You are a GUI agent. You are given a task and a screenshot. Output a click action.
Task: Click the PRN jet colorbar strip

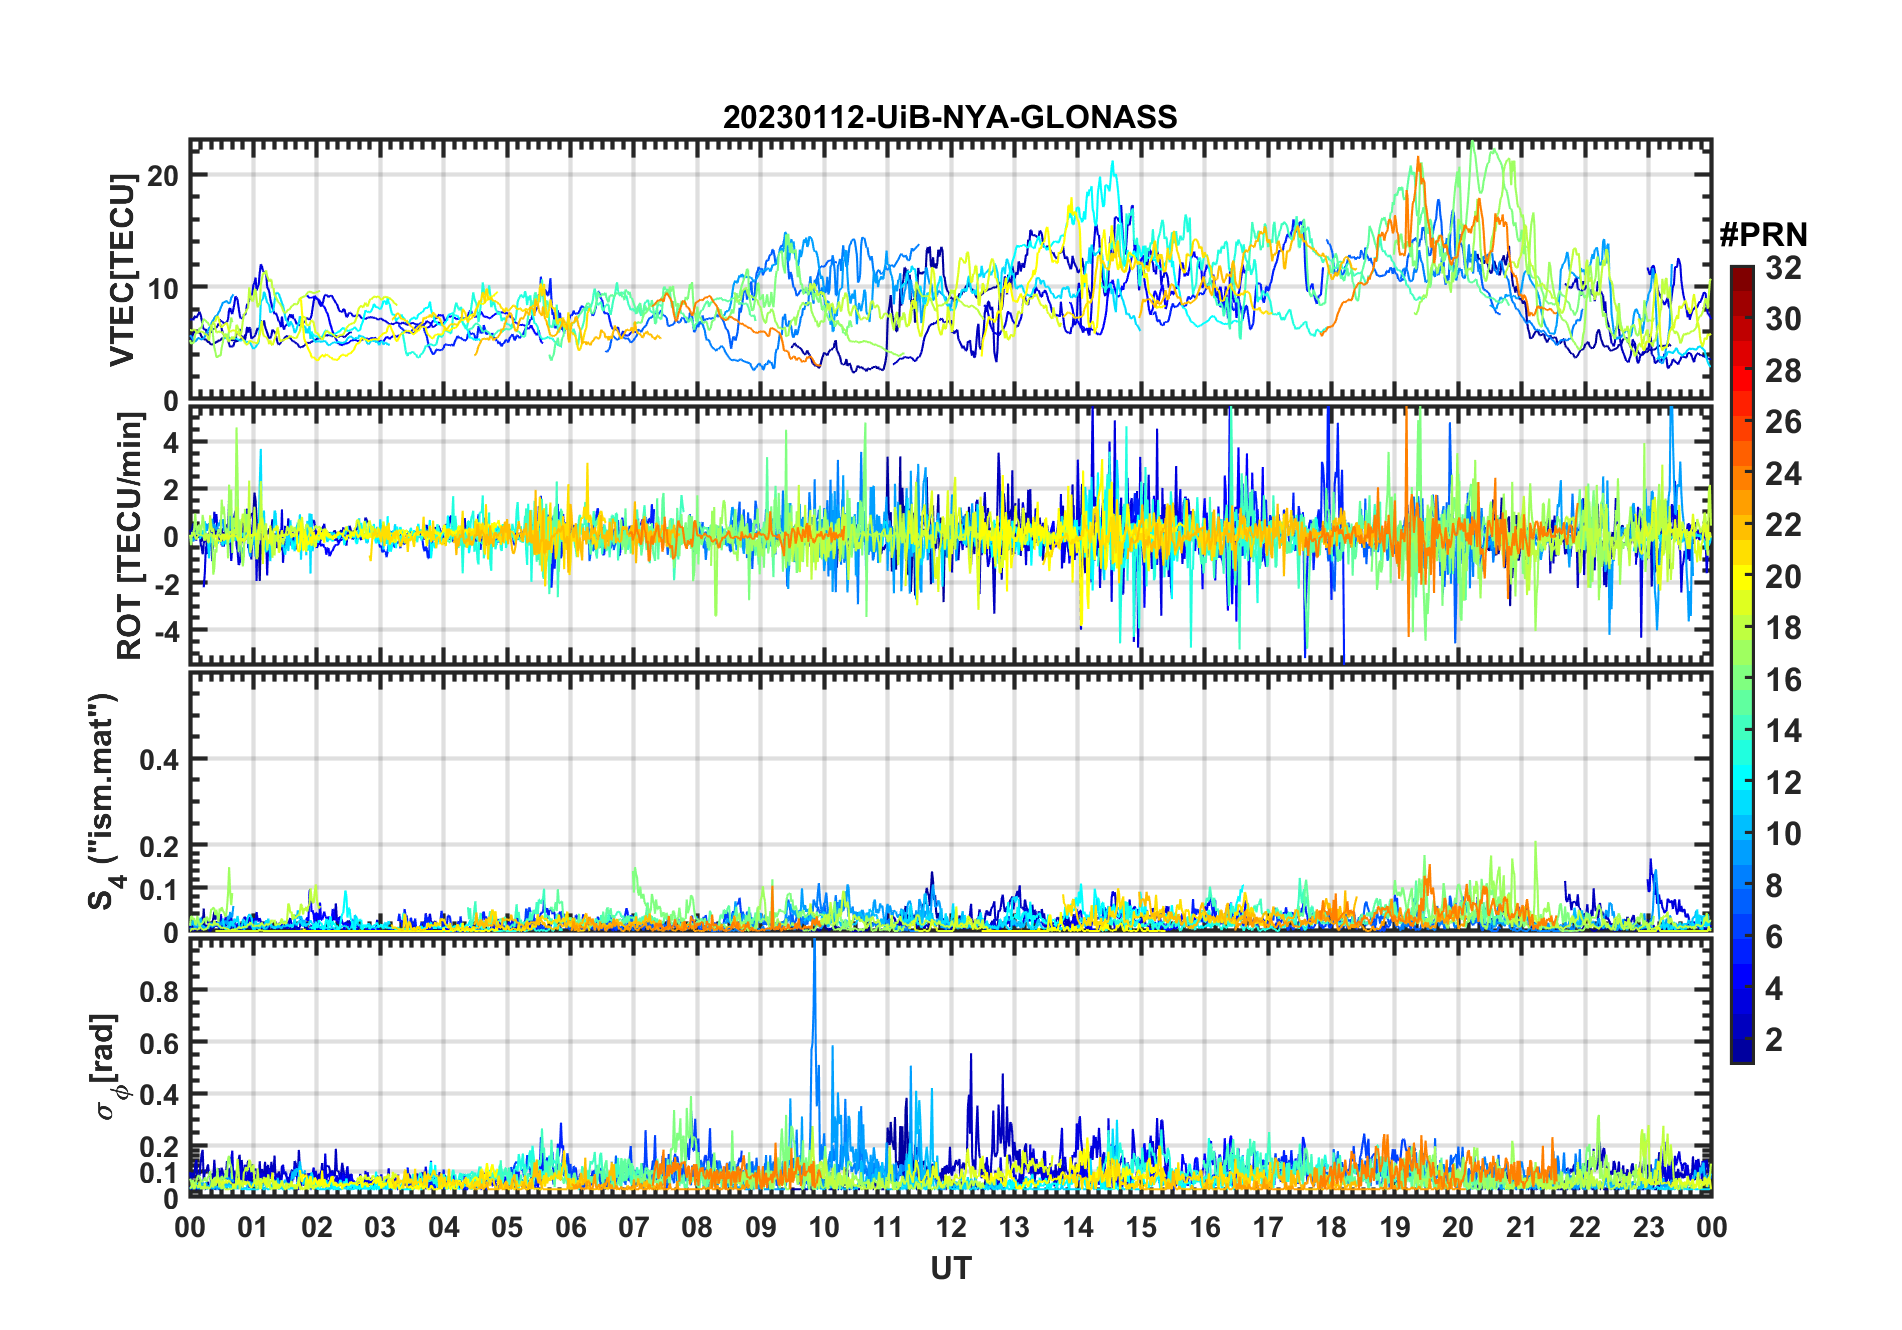[x=1742, y=664]
